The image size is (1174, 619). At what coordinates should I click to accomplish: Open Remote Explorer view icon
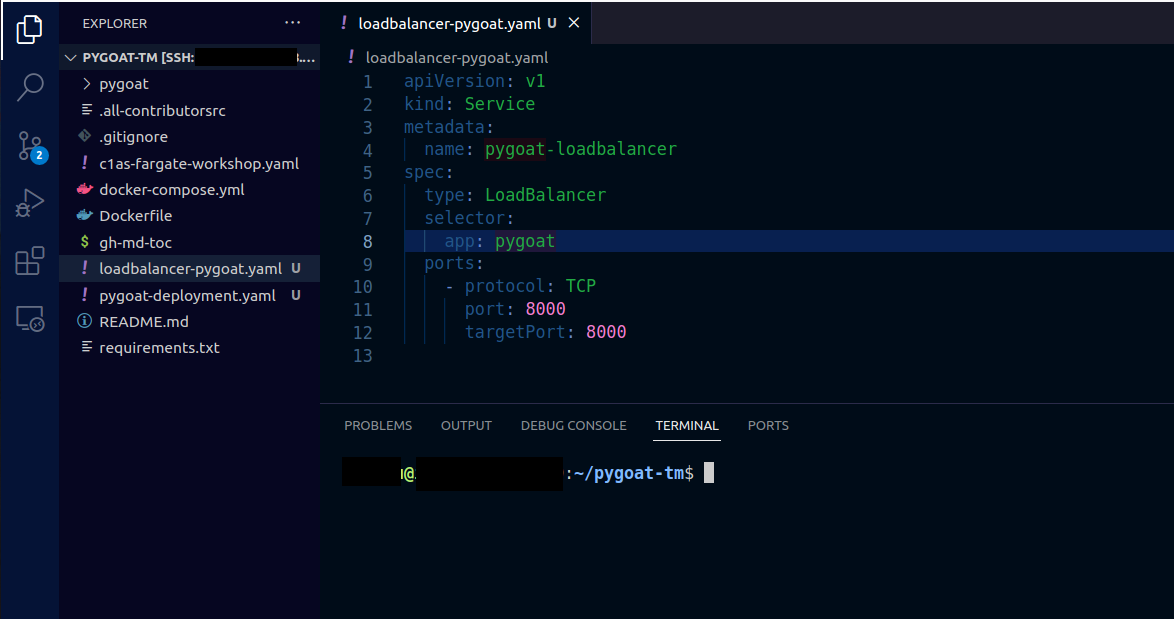click(29, 319)
